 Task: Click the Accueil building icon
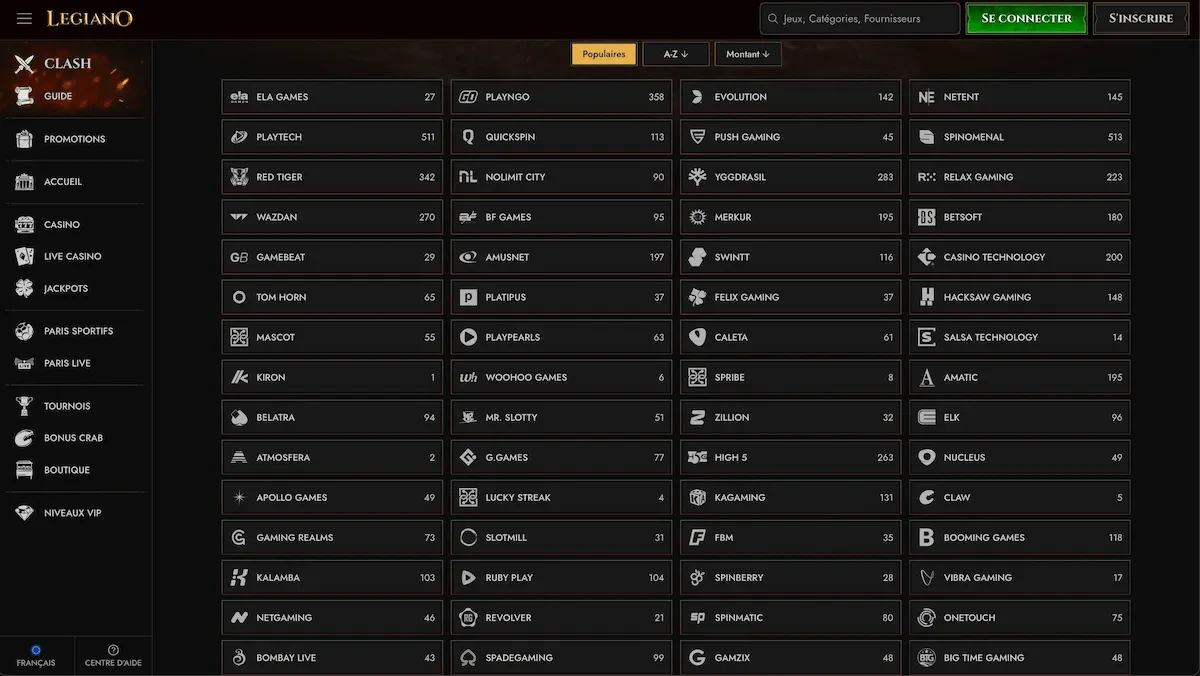(x=25, y=182)
